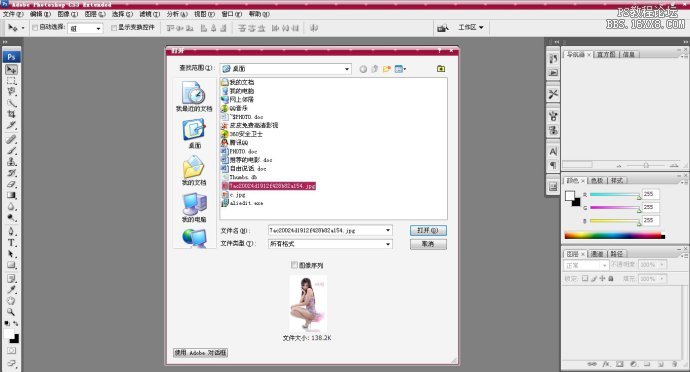Select the Crop tool
This screenshot has height=372, width=690.
click(11, 114)
